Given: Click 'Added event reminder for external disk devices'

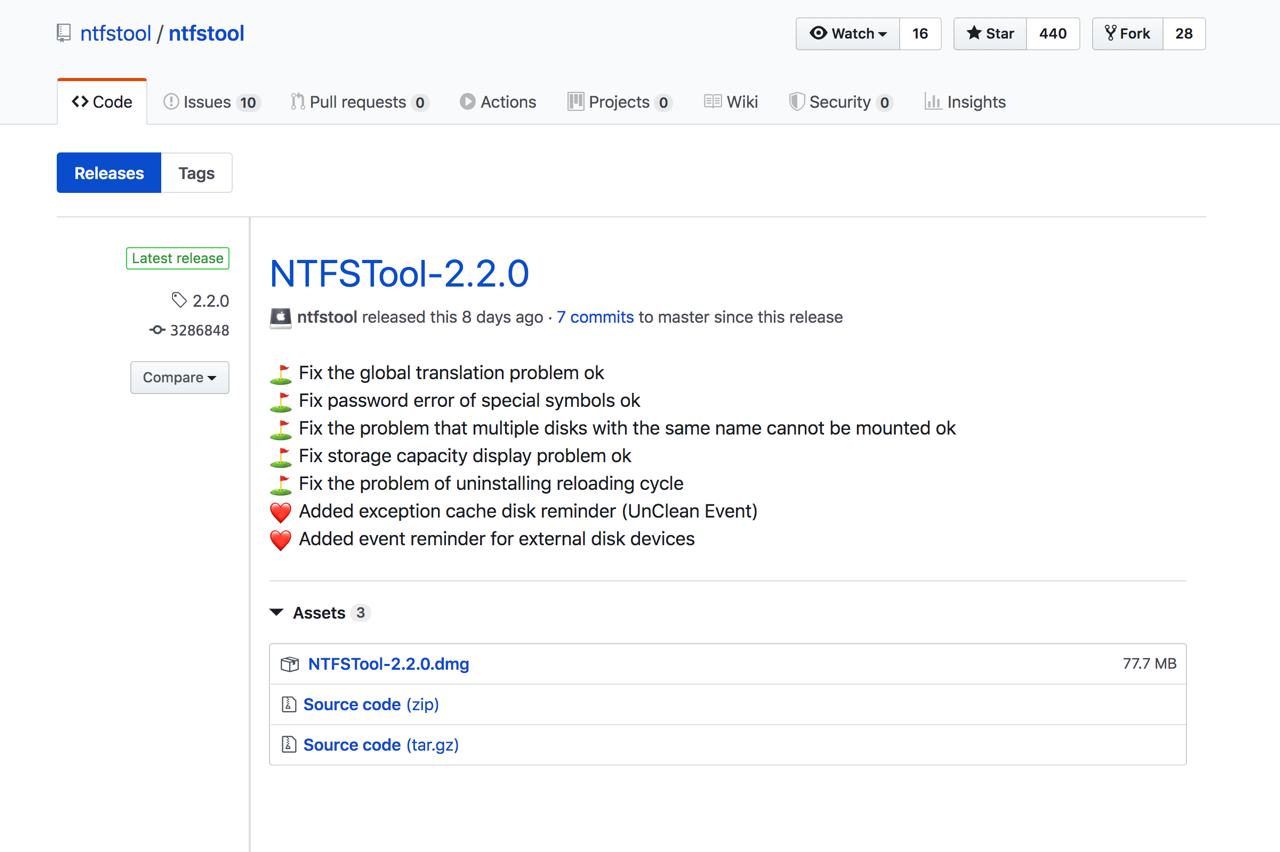Looking at the screenshot, I should coord(496,539).
